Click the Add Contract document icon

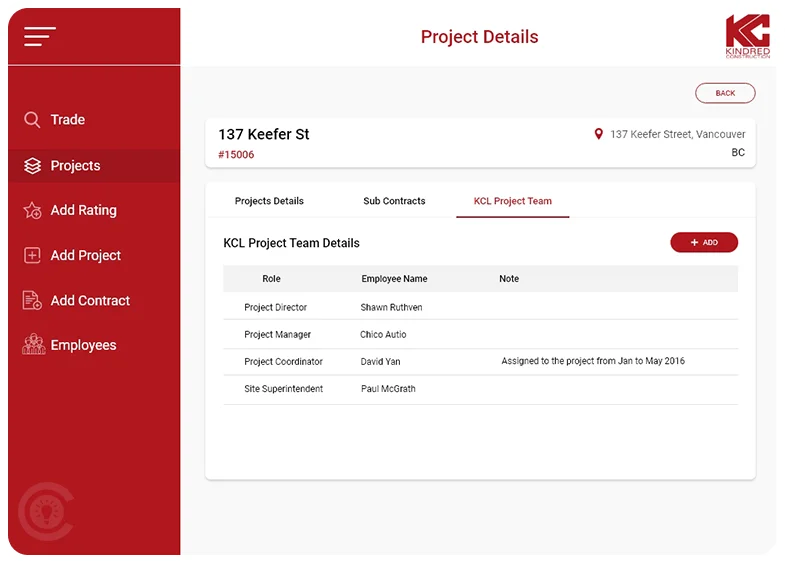tap(32, 301)
